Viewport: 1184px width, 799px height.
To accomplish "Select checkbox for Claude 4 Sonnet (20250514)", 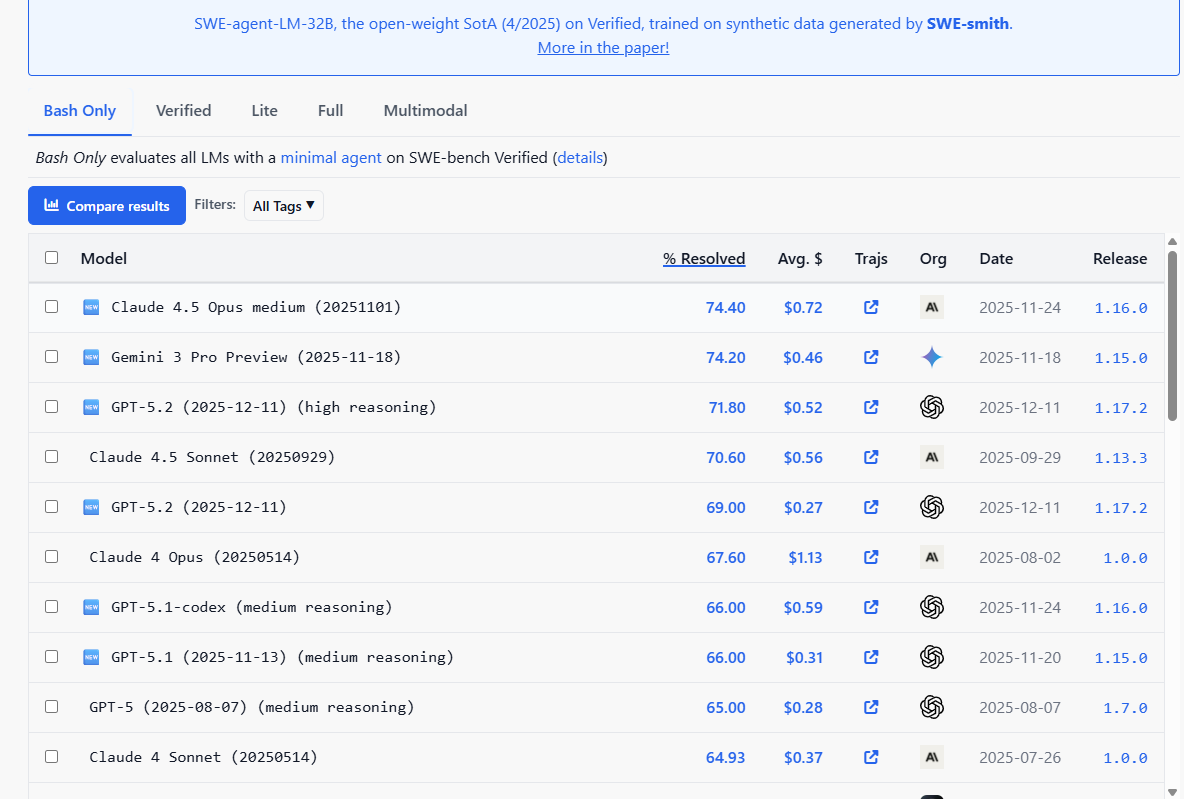I will click(52, 757).
